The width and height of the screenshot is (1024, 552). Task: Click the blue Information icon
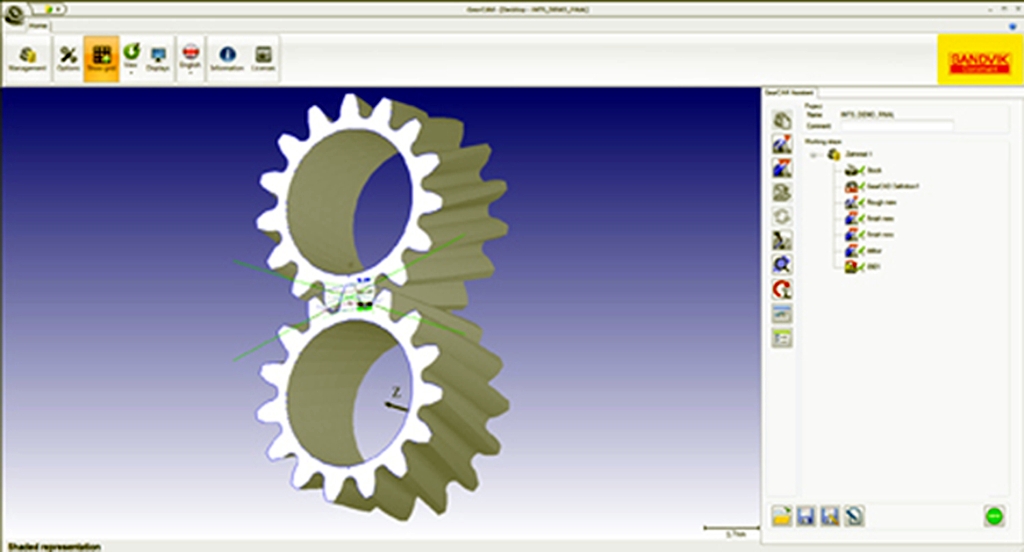[x=227, y=59]
